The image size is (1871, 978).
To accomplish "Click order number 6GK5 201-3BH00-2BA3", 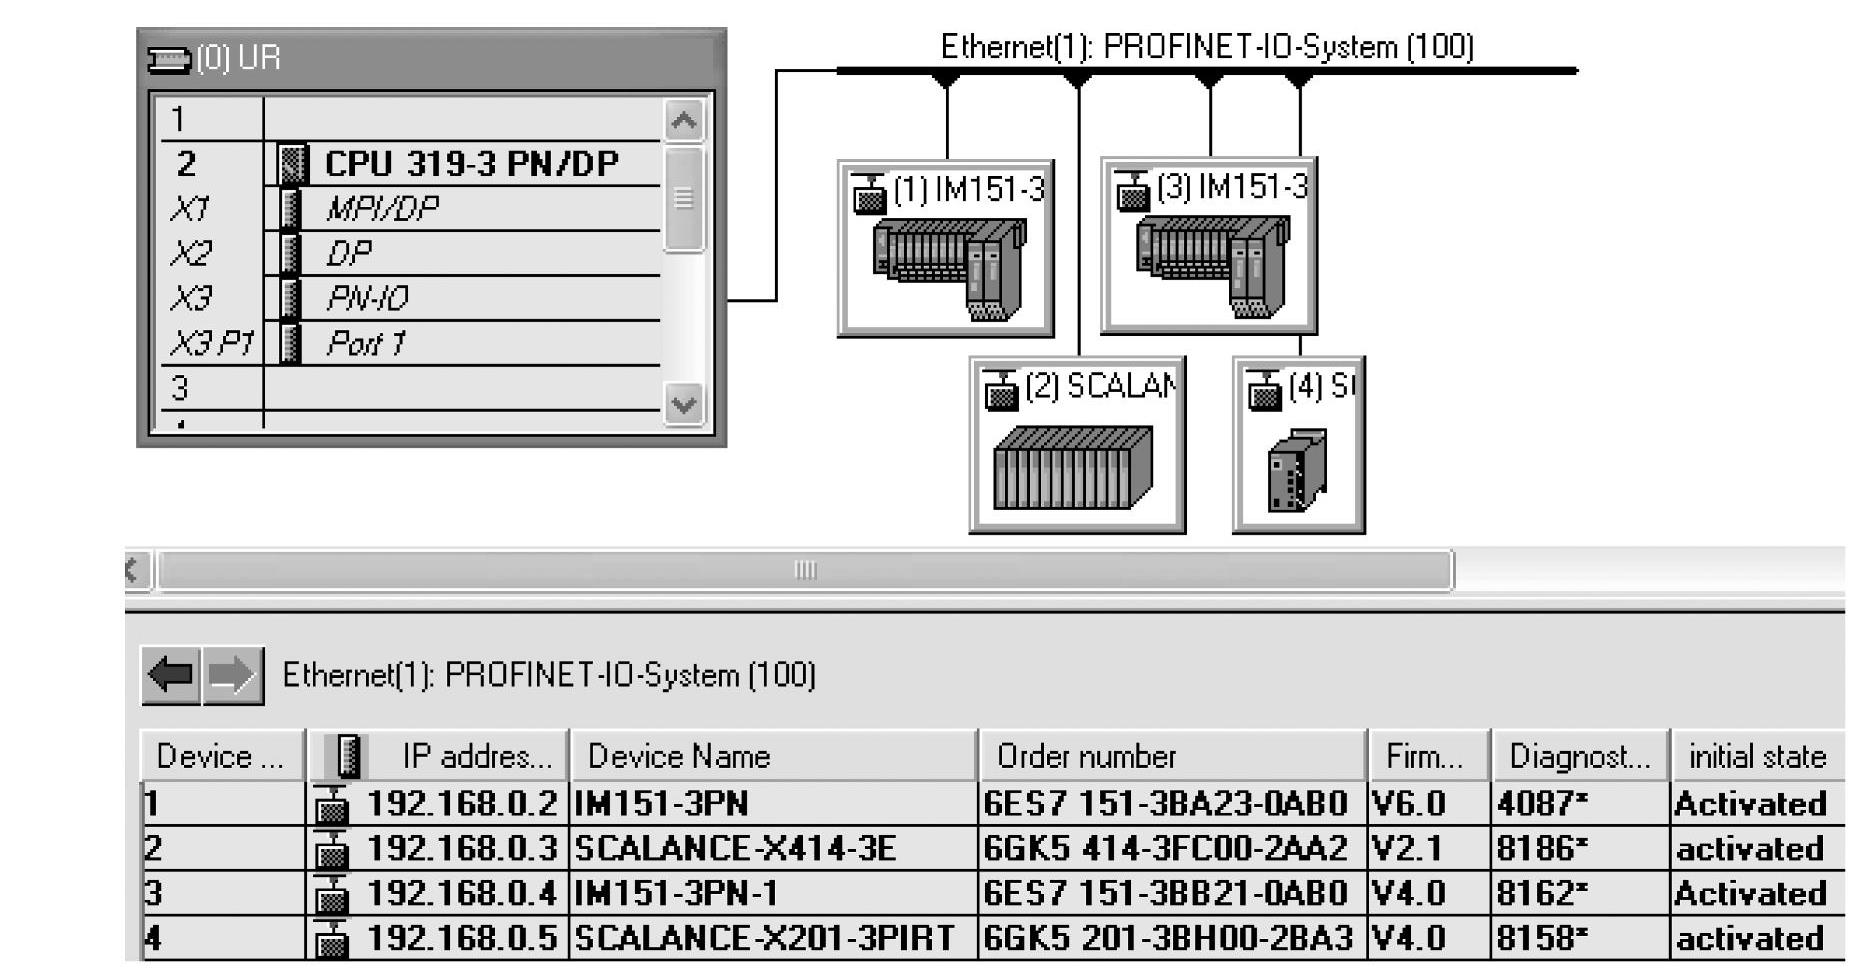I will click(x=1172, y=939).
